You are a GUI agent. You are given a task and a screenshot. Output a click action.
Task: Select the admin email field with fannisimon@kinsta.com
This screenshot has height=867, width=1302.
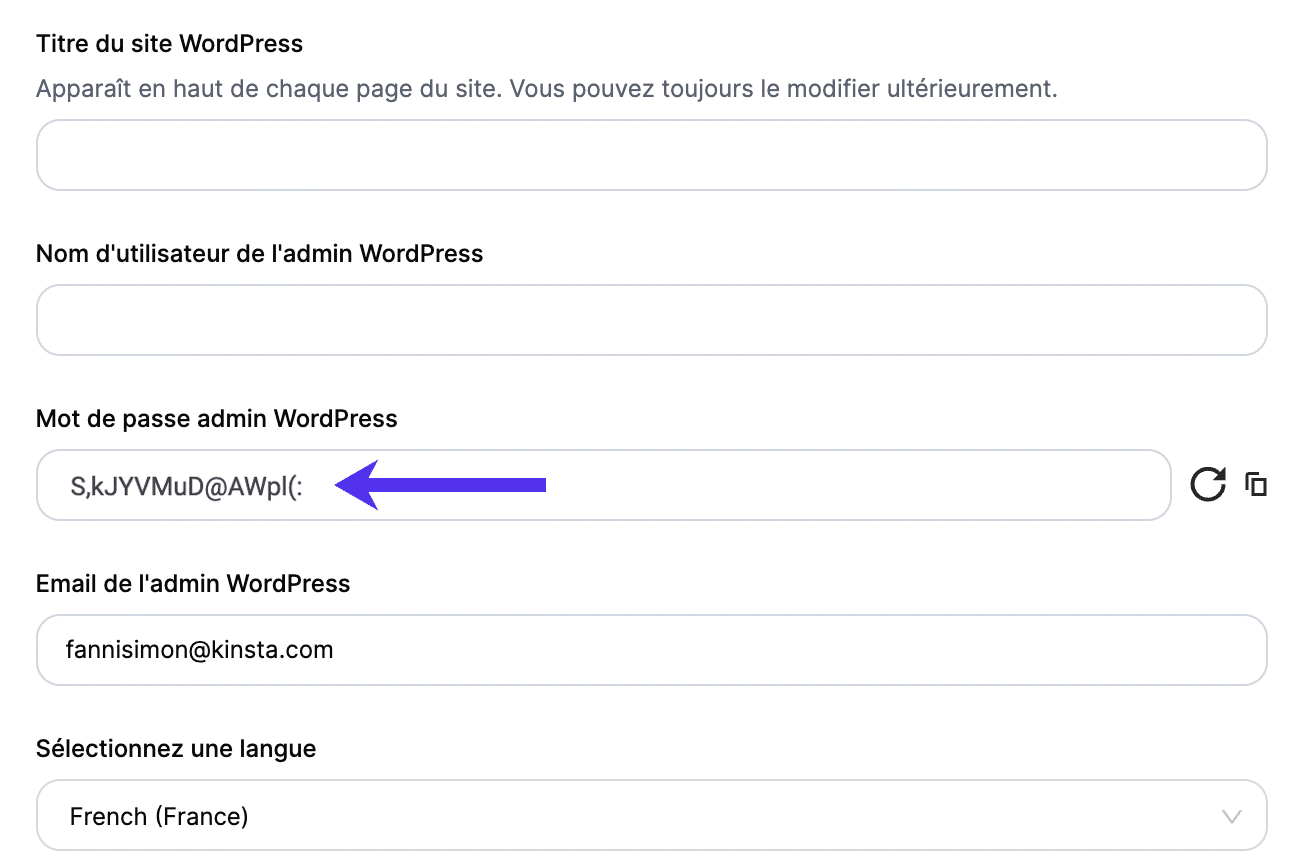point(201,650)
